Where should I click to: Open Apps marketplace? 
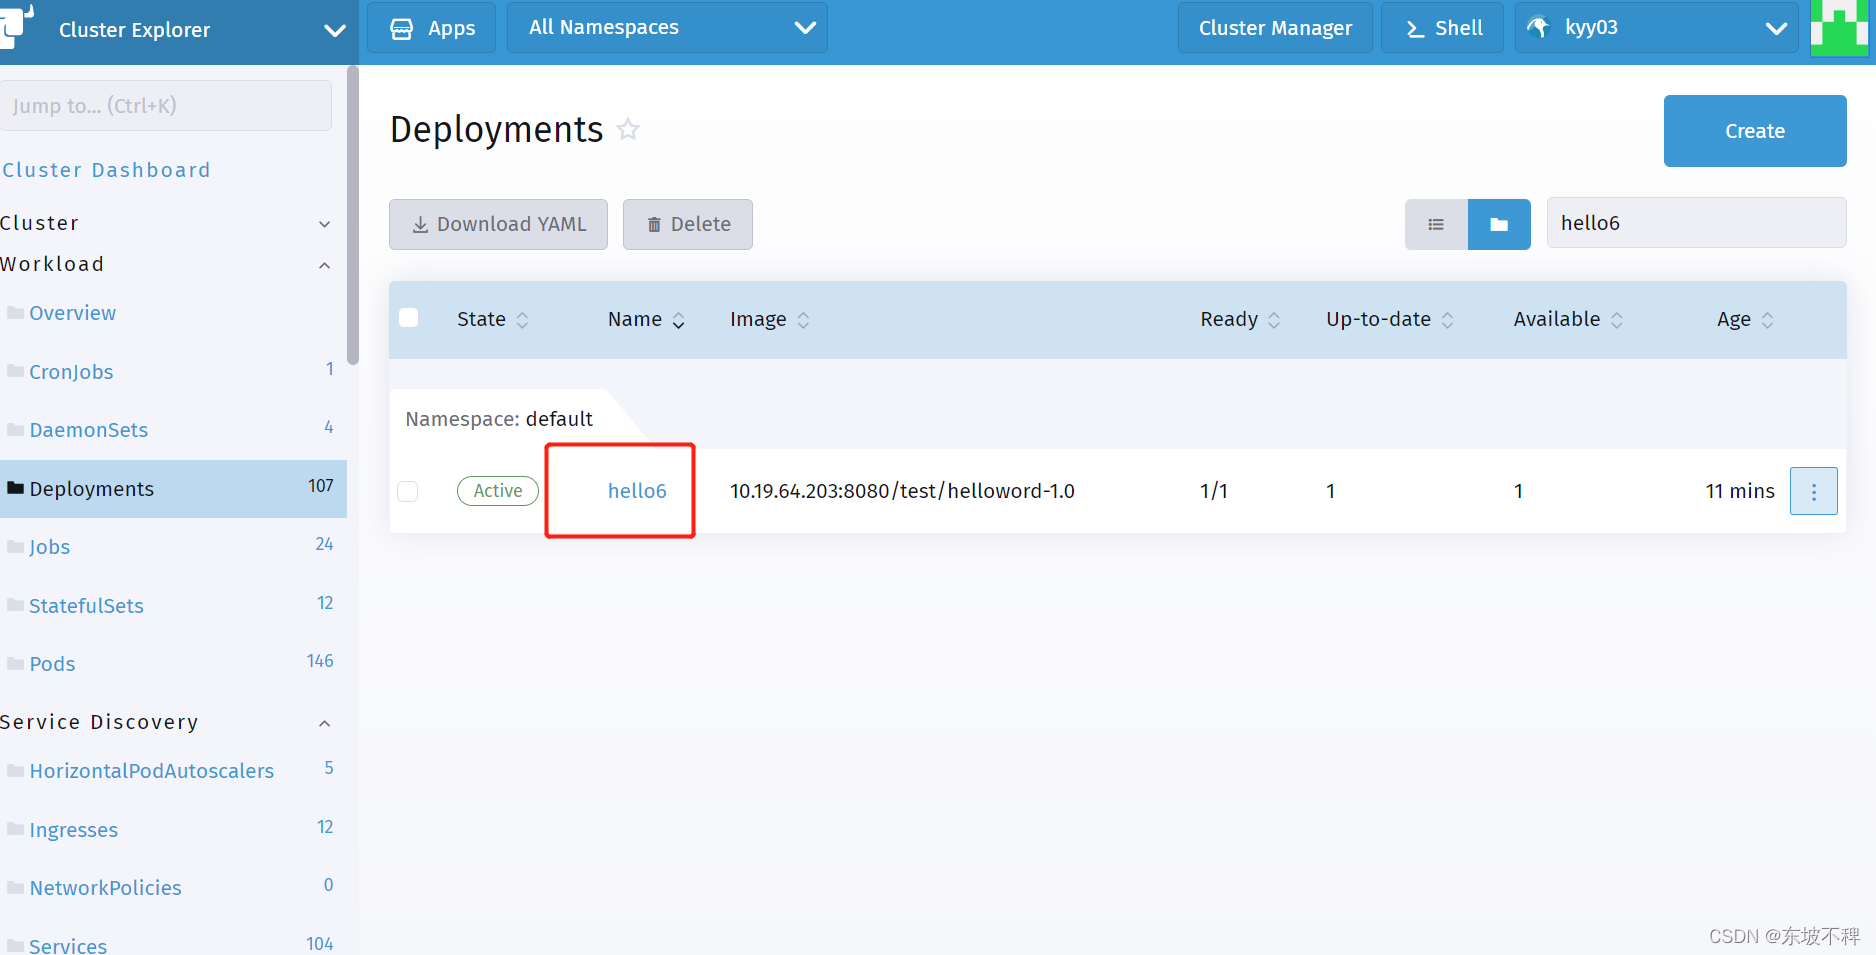click(x=432, y=28)
